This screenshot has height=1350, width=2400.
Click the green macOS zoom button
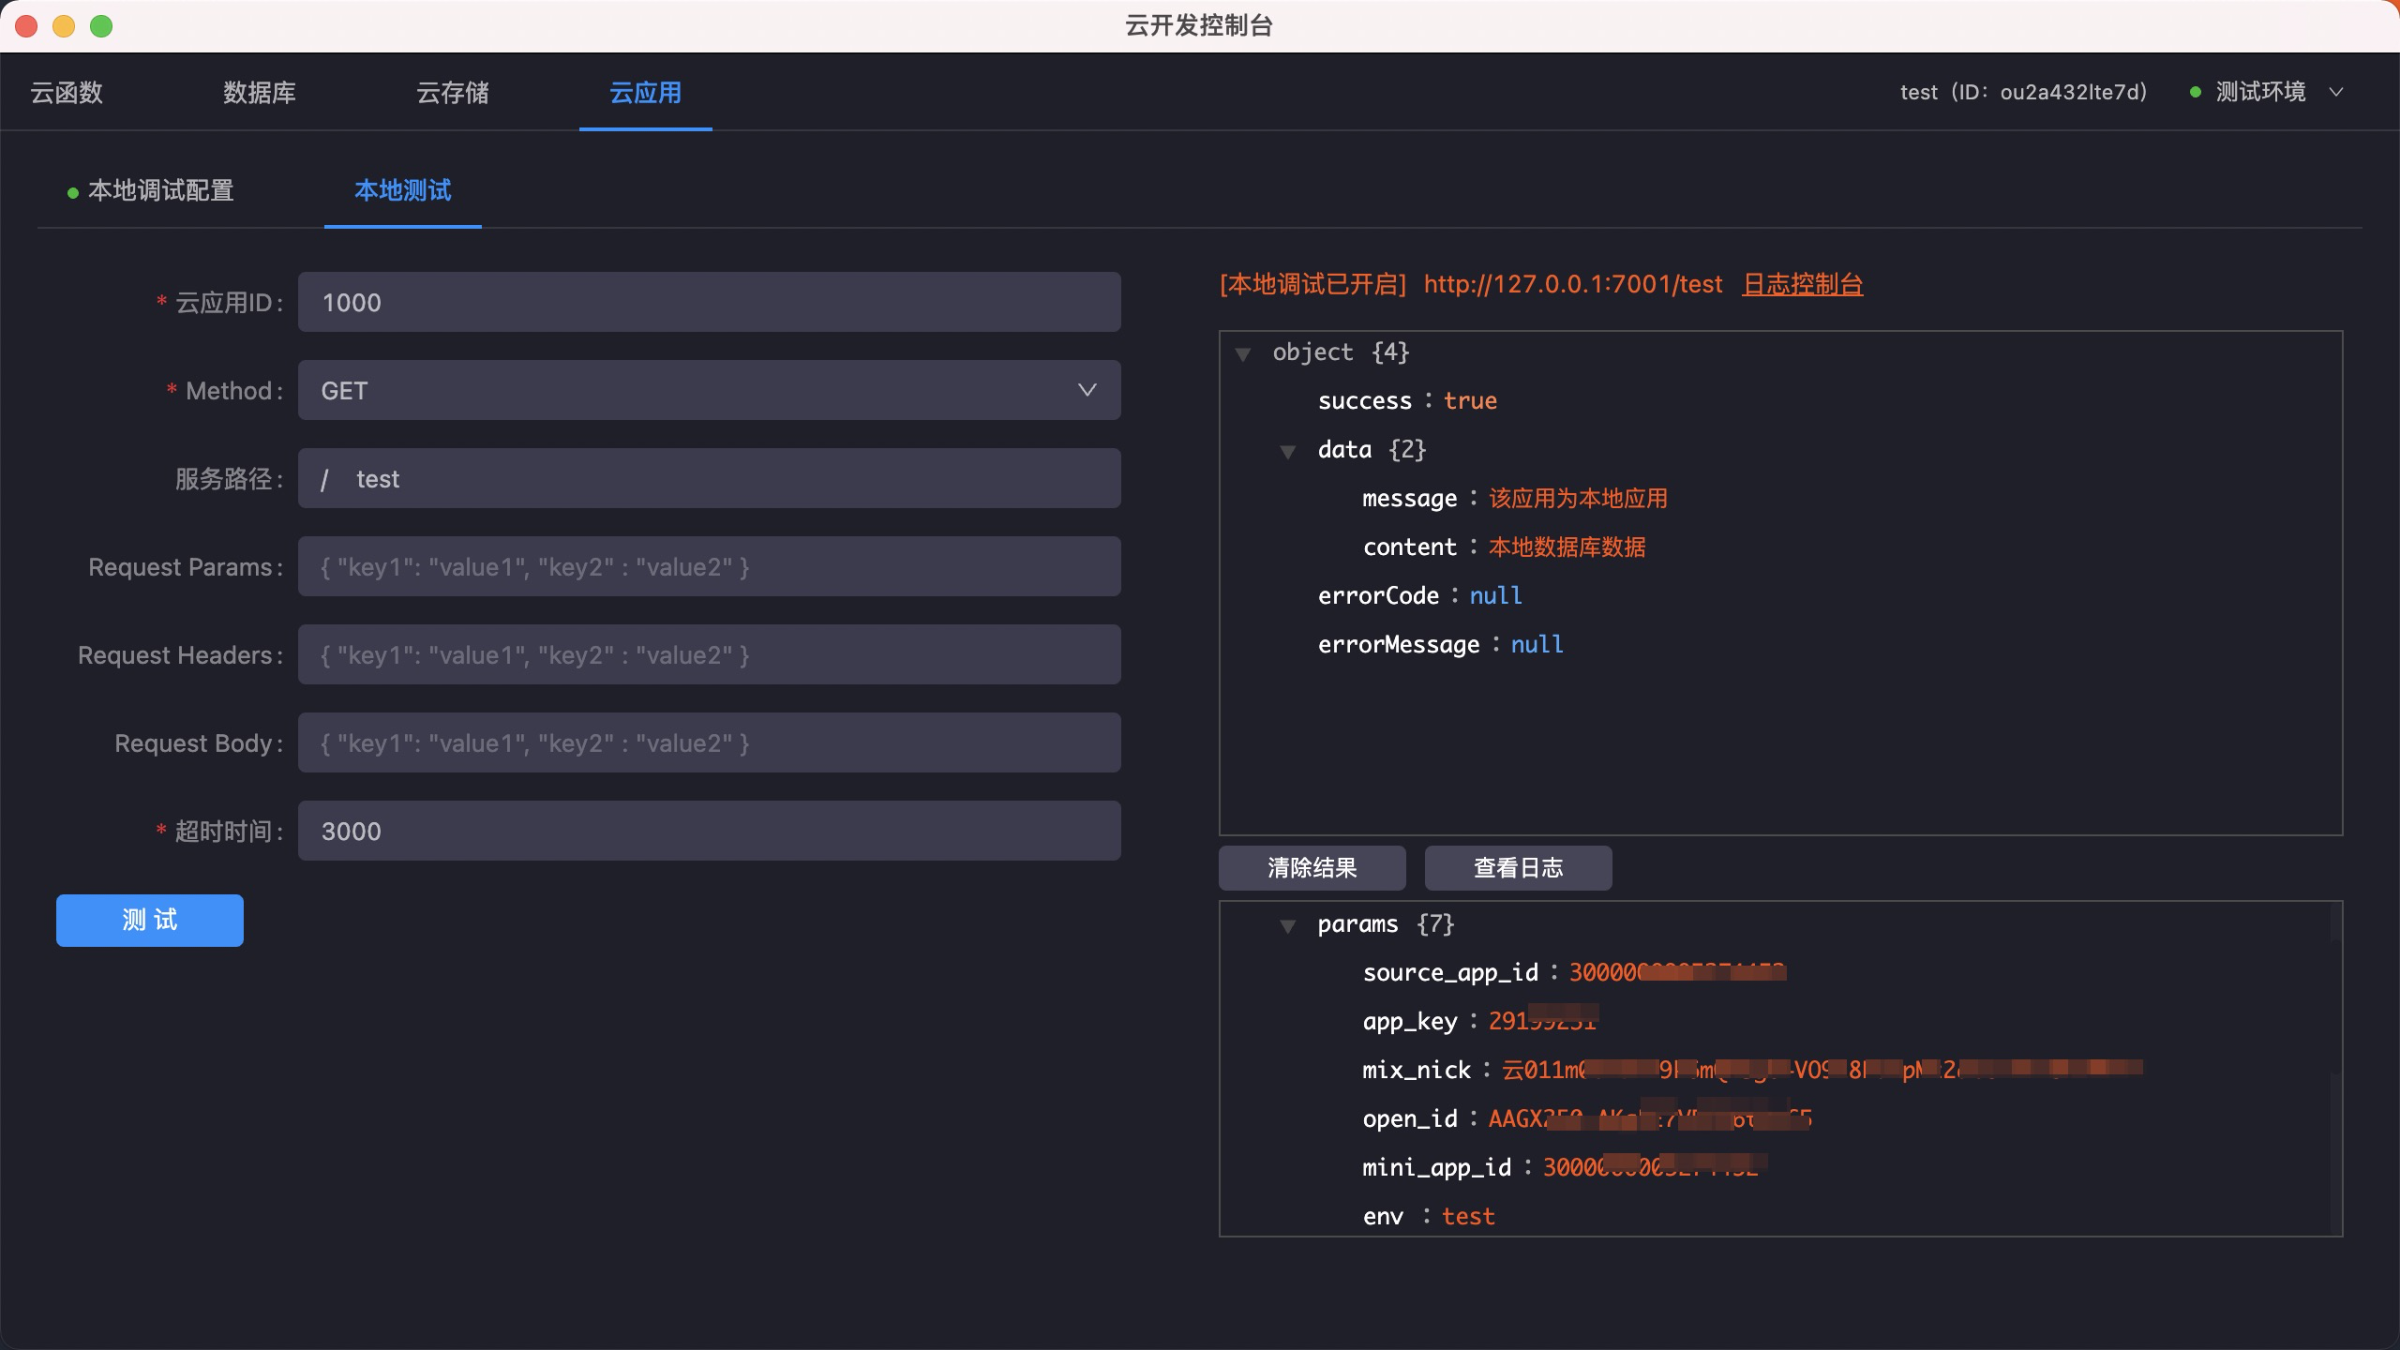click(101, 26)
